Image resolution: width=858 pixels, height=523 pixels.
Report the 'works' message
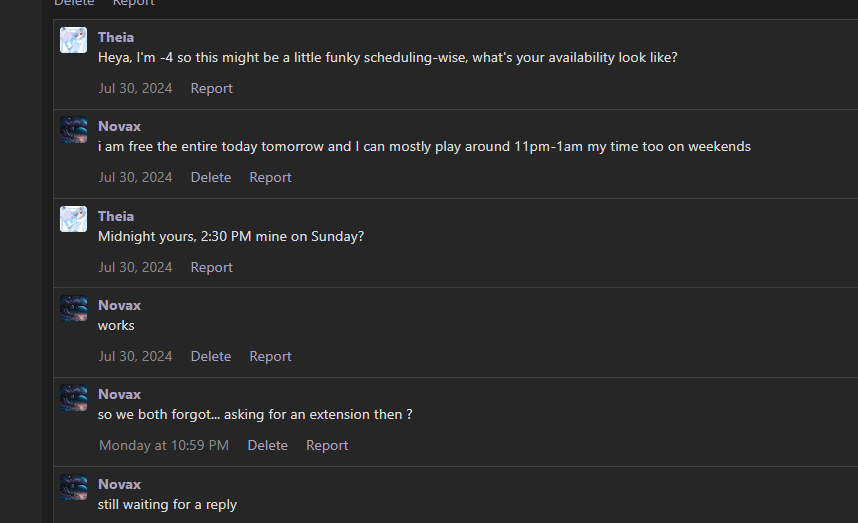pos(270,357)
